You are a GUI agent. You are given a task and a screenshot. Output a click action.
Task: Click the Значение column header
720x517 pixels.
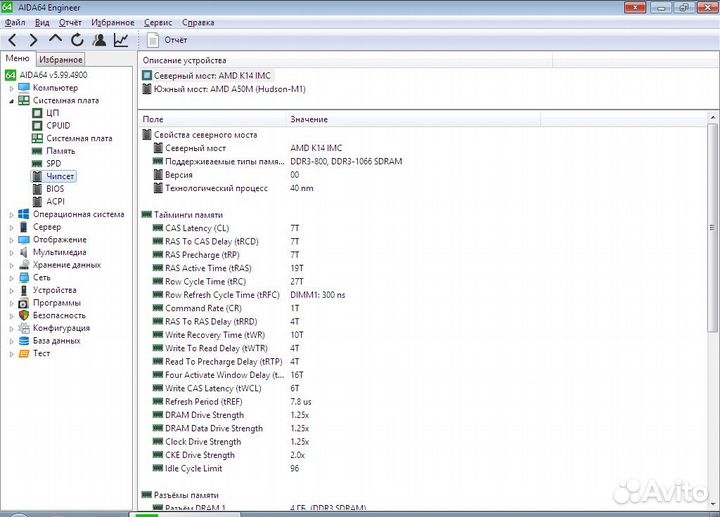pos(413,119)
